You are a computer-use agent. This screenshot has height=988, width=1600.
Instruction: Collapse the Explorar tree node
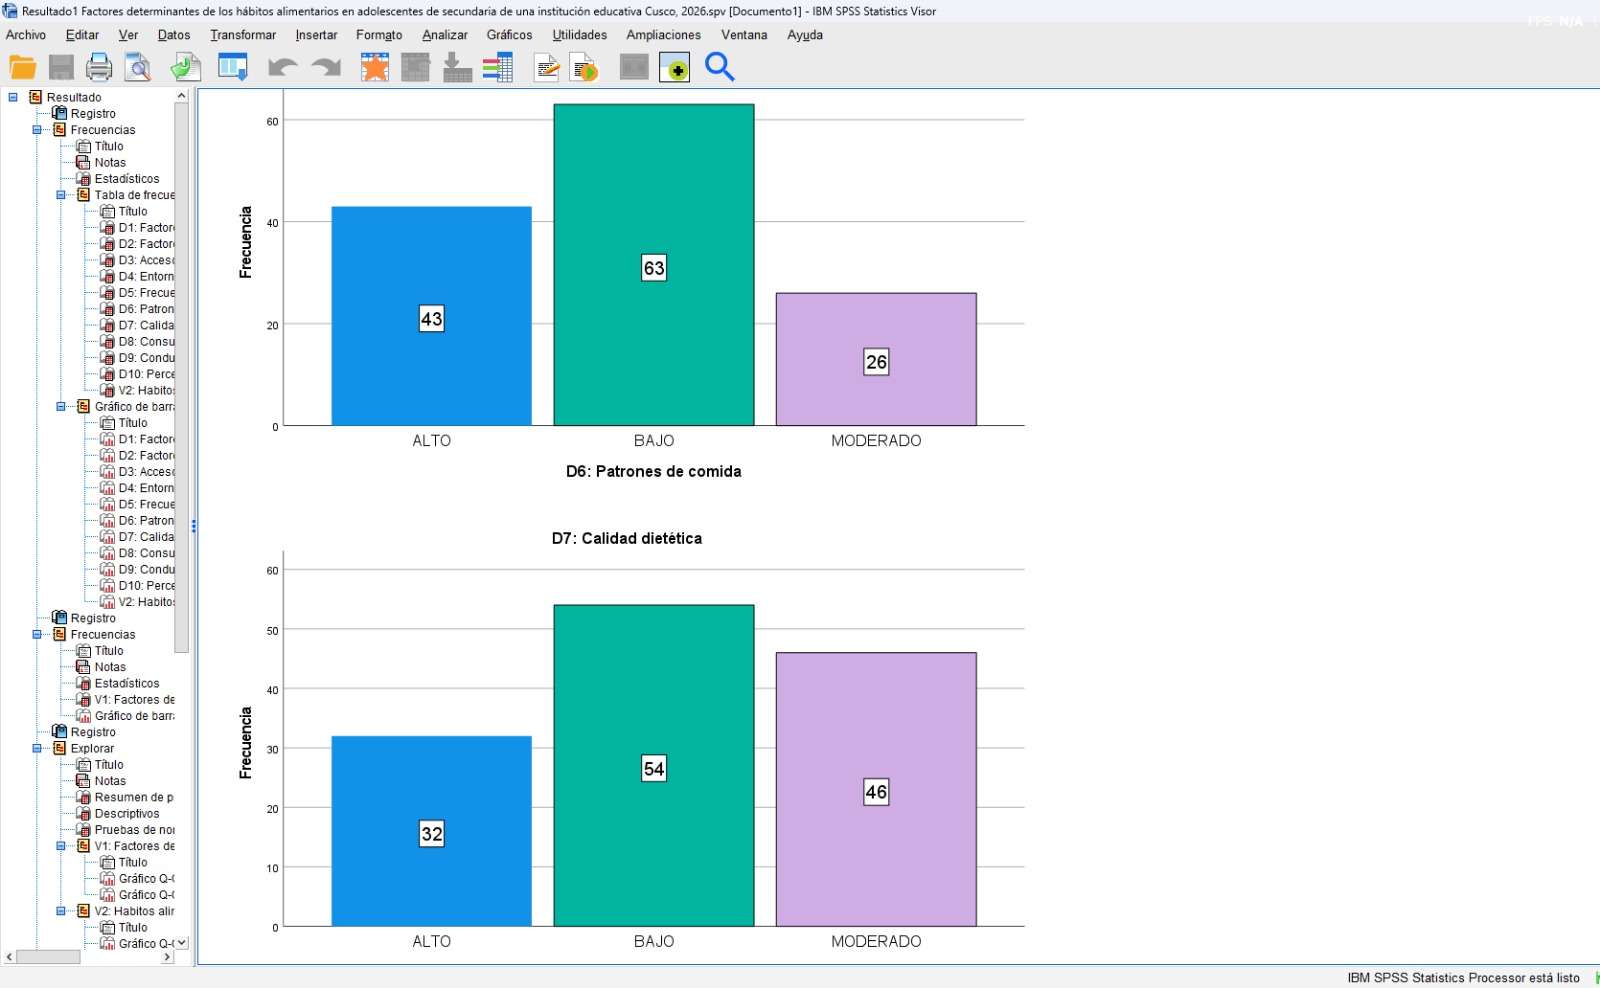pyautogui.click(x=37, y=748)
